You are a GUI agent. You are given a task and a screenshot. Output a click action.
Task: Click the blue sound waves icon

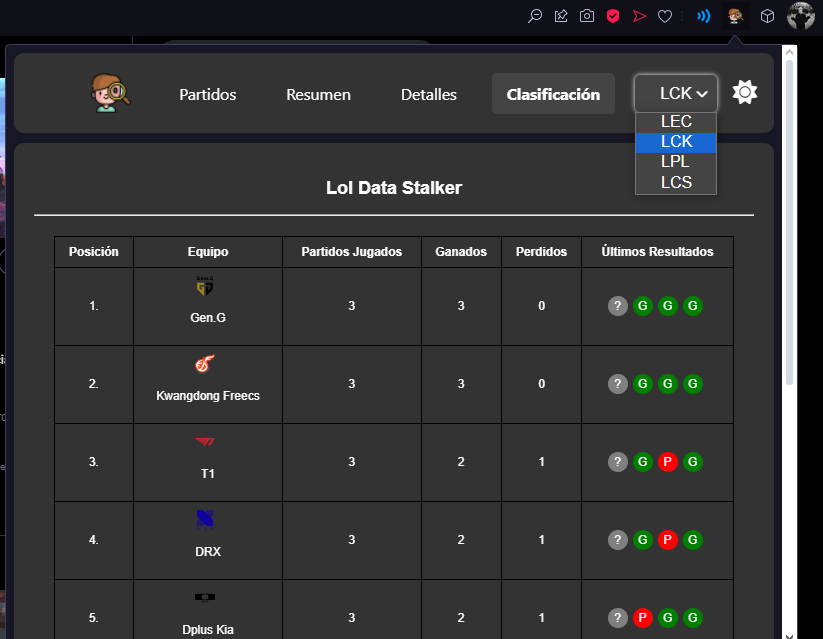click(703, 16)
